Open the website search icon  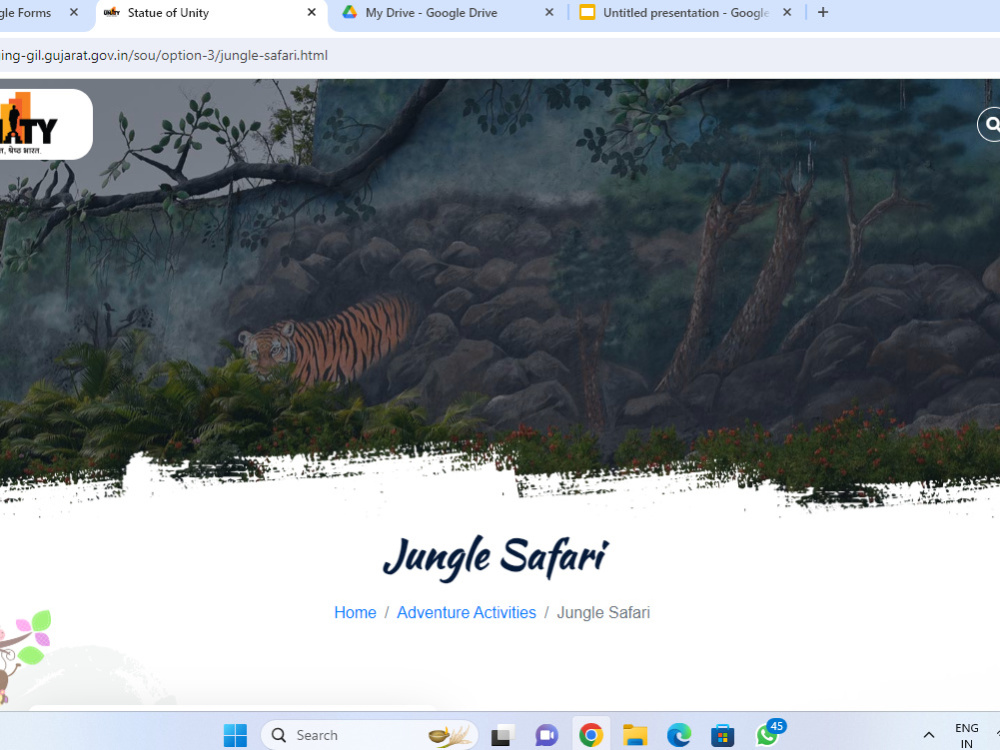[990, 124]
